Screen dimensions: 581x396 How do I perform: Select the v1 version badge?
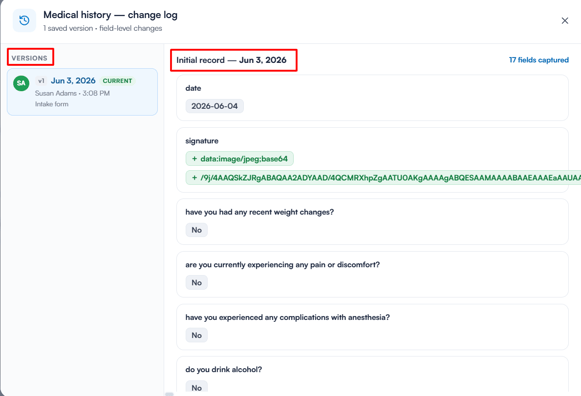41,80
